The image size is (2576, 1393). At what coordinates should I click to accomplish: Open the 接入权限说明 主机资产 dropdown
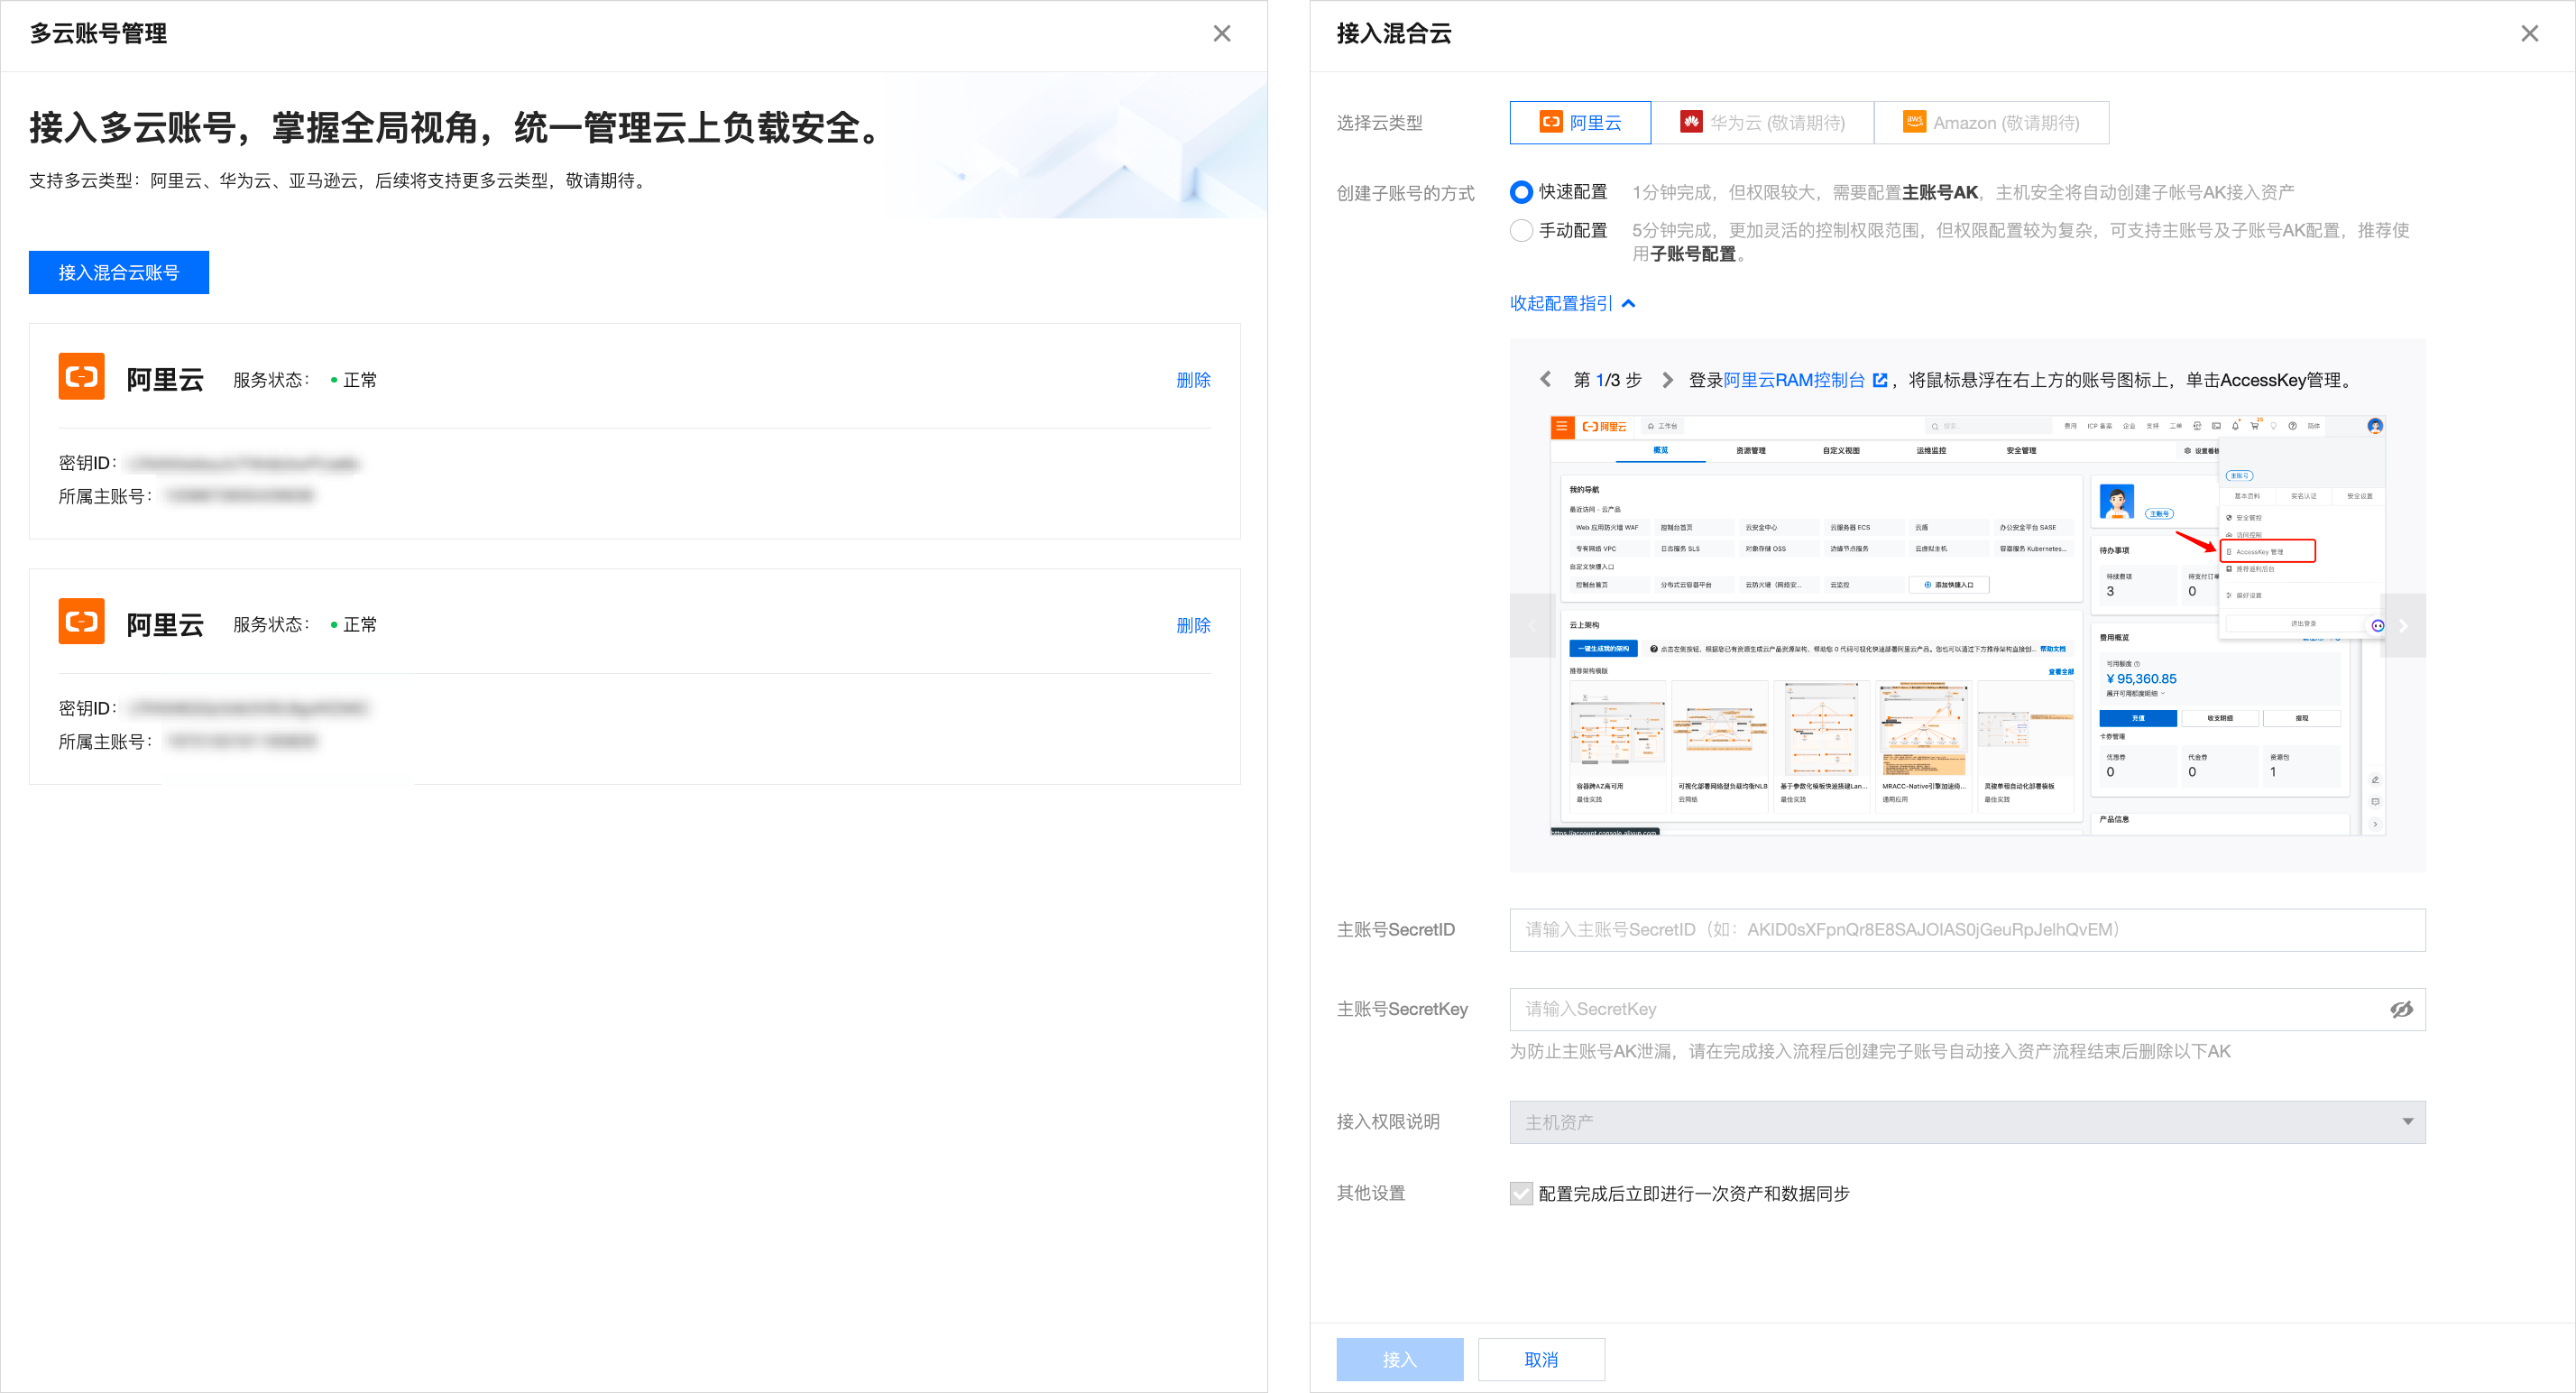point(1966,1122)
